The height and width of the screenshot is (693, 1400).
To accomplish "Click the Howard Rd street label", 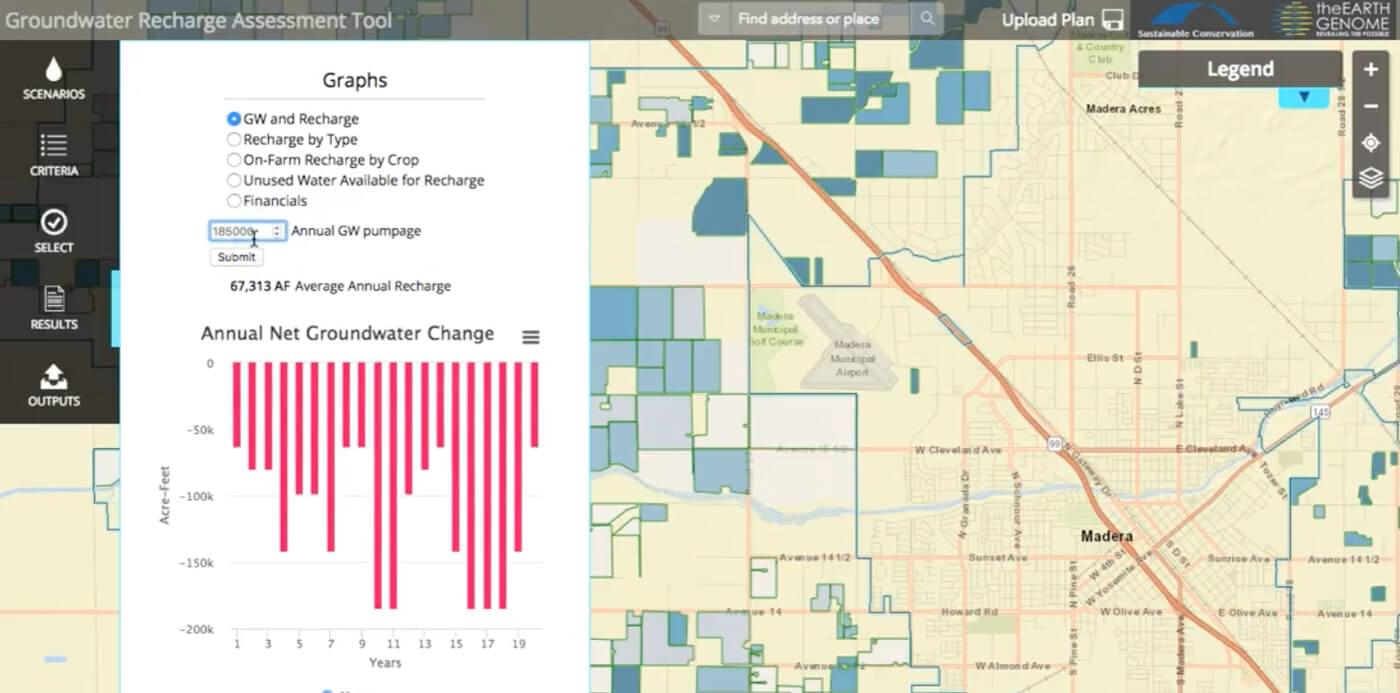I will [x=969, y=611].
